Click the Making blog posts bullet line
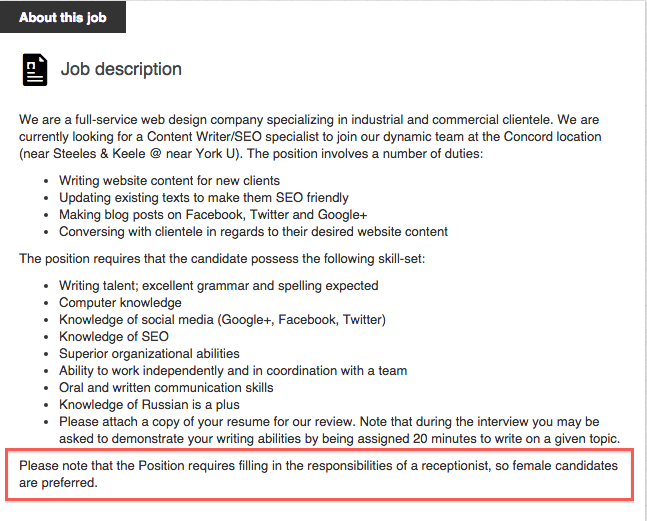 (x=213, y=215)
